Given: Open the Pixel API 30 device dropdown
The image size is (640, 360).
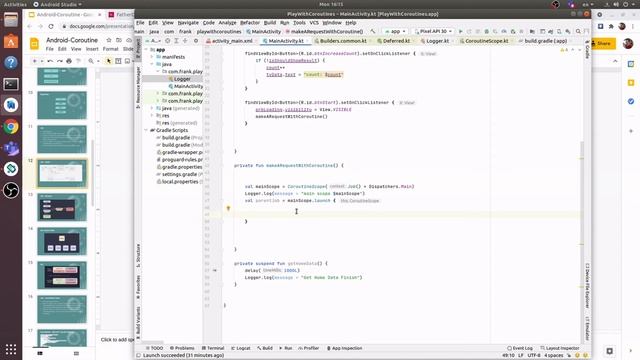Looking at the screenshot, I should (x=433, y=31).
